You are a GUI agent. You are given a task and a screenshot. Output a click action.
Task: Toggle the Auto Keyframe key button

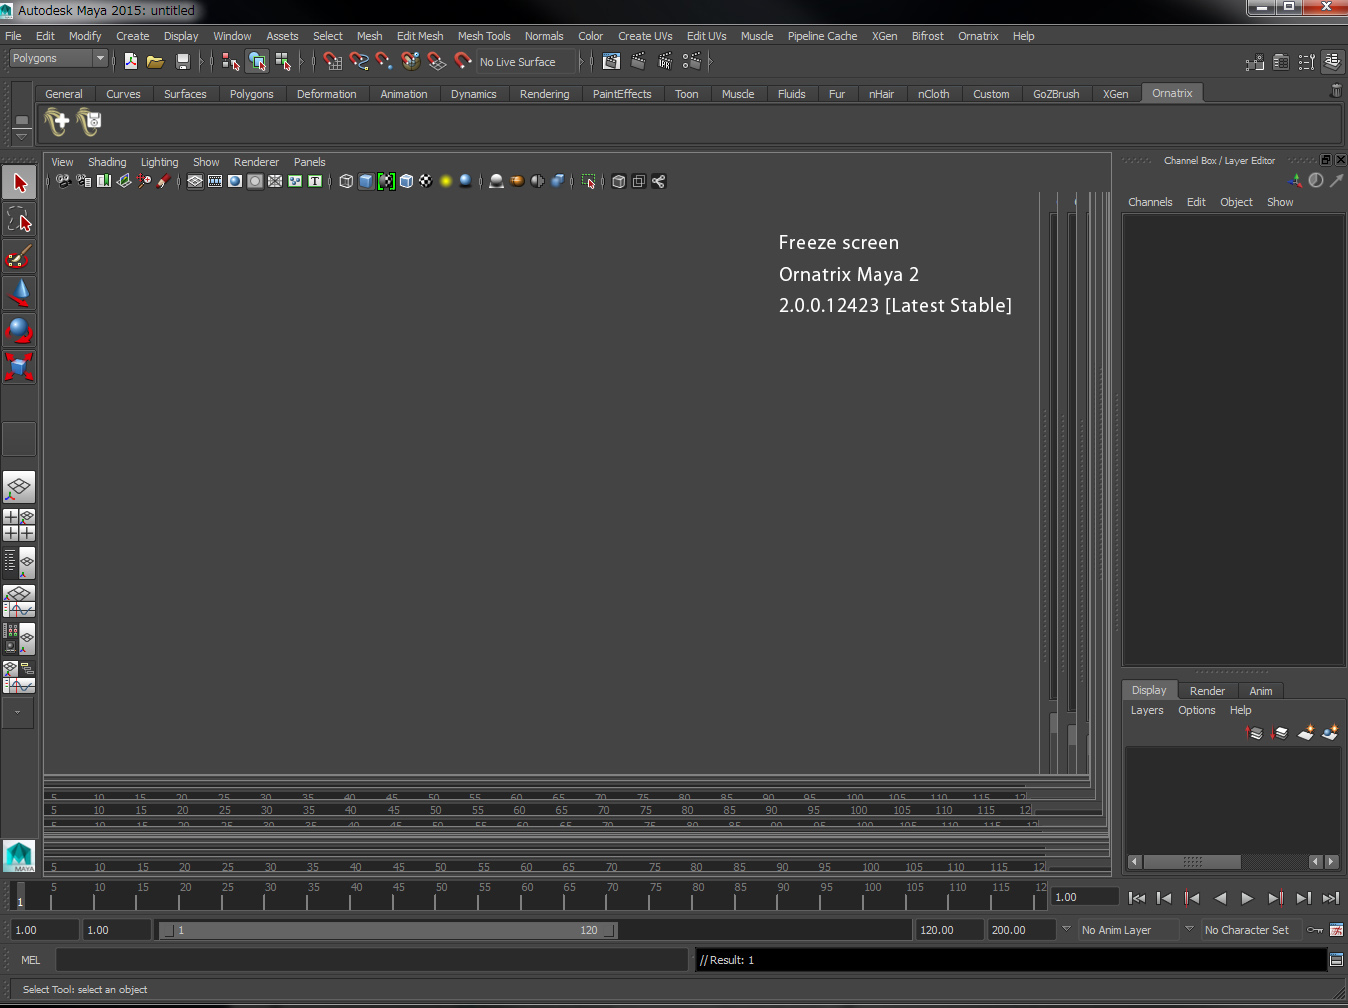pos(1315,930)
